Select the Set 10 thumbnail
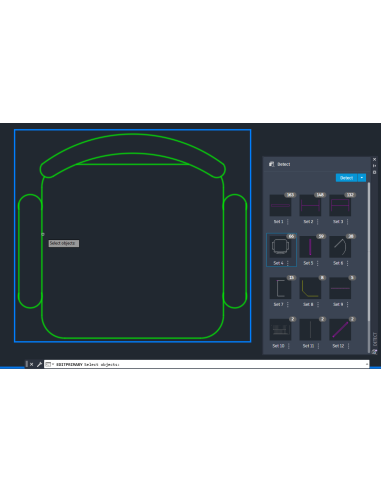 (x=280, y=330)
